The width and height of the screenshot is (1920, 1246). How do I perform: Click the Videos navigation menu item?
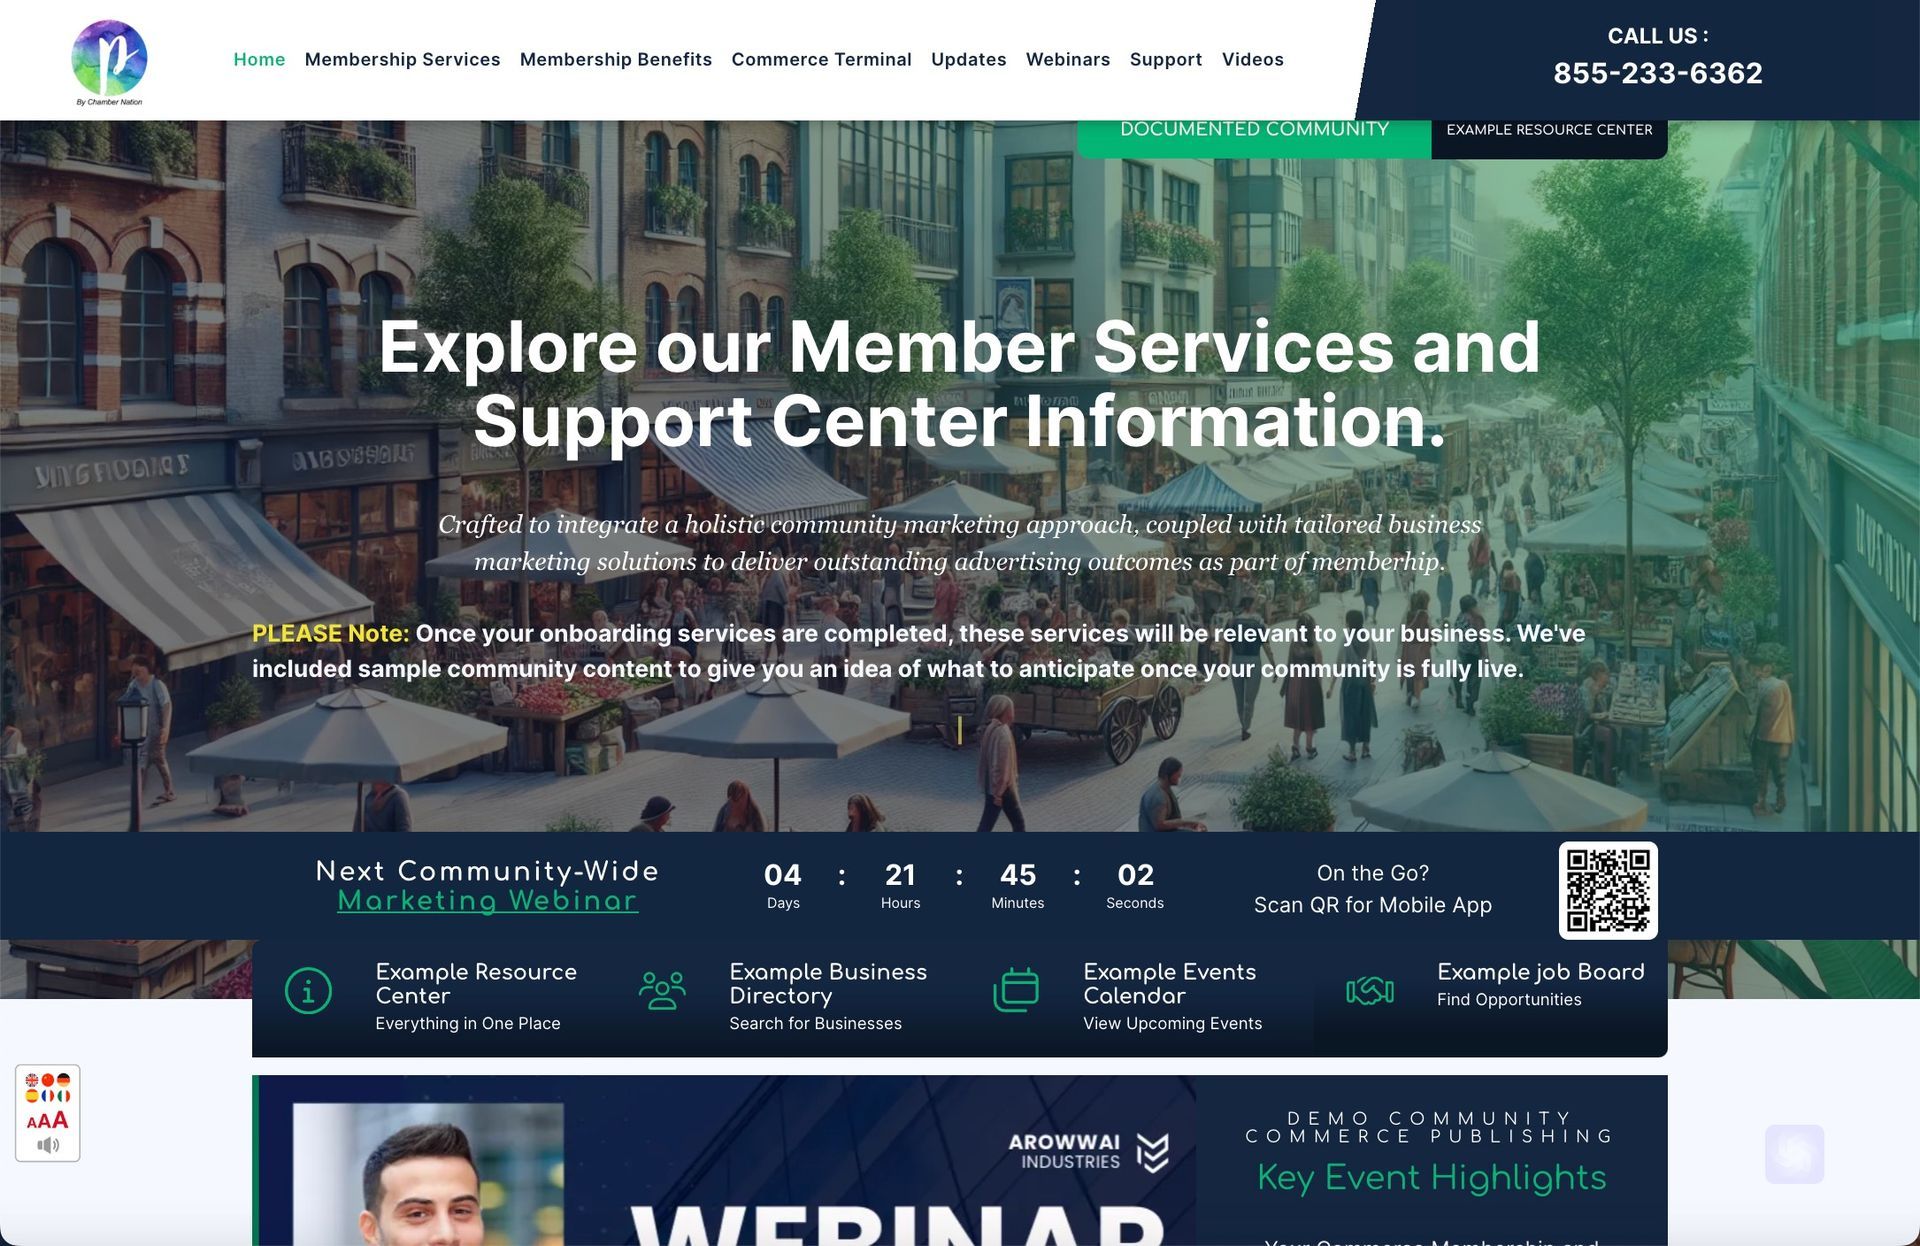(1252, 59)
